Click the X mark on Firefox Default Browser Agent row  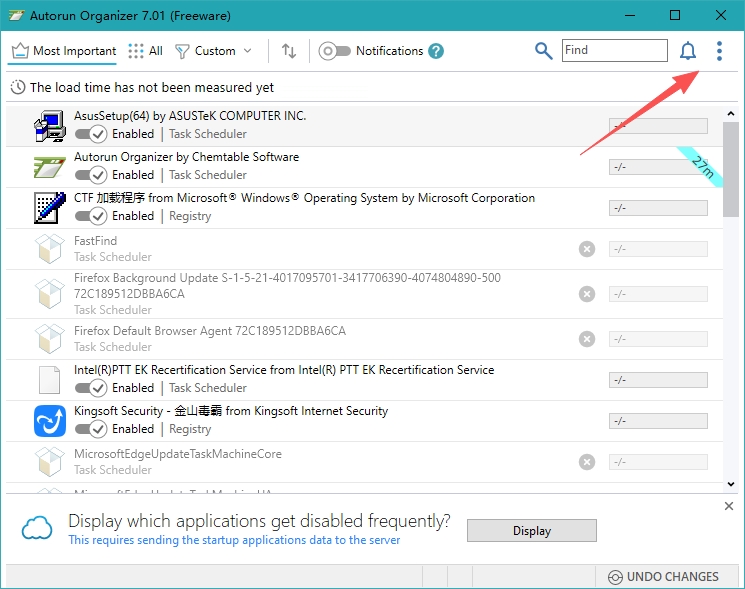pos(587,339)
